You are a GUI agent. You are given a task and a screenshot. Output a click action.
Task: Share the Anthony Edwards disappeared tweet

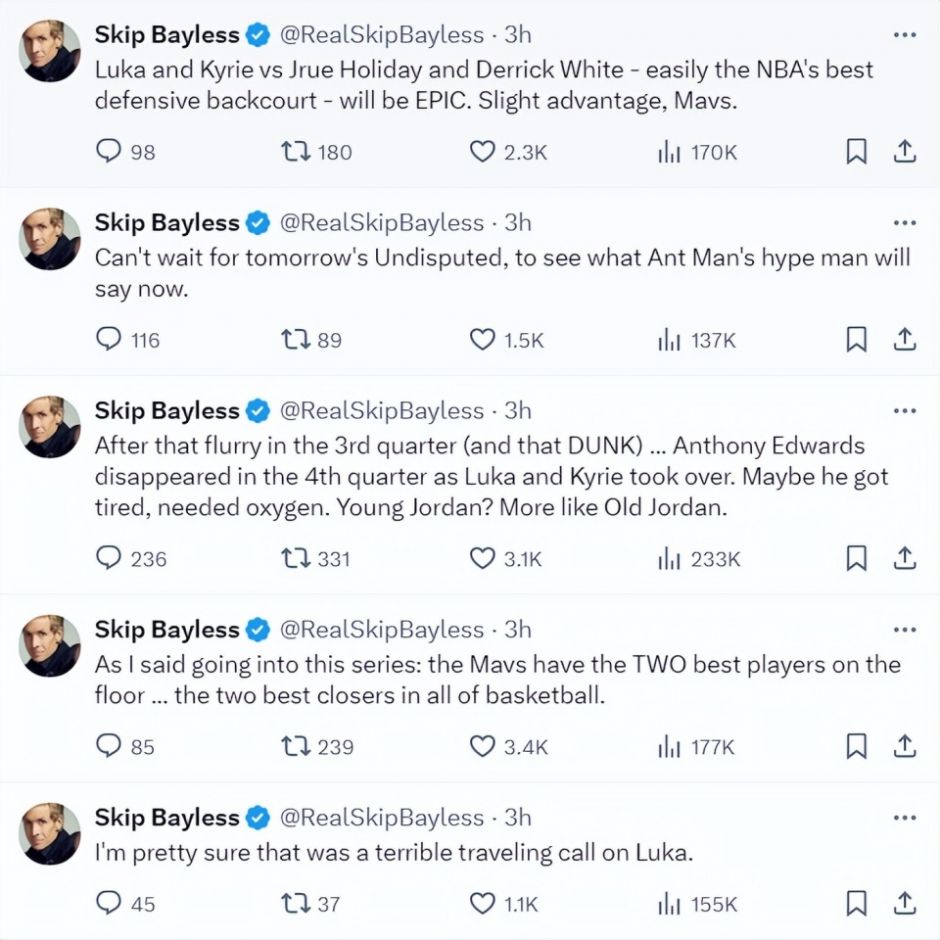904,558
